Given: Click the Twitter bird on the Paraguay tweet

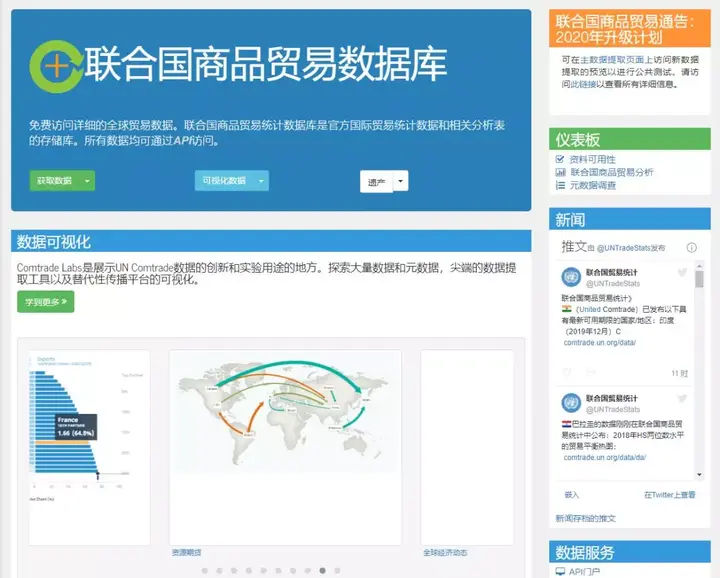Looking at the screenshot, I should point(682,398).
